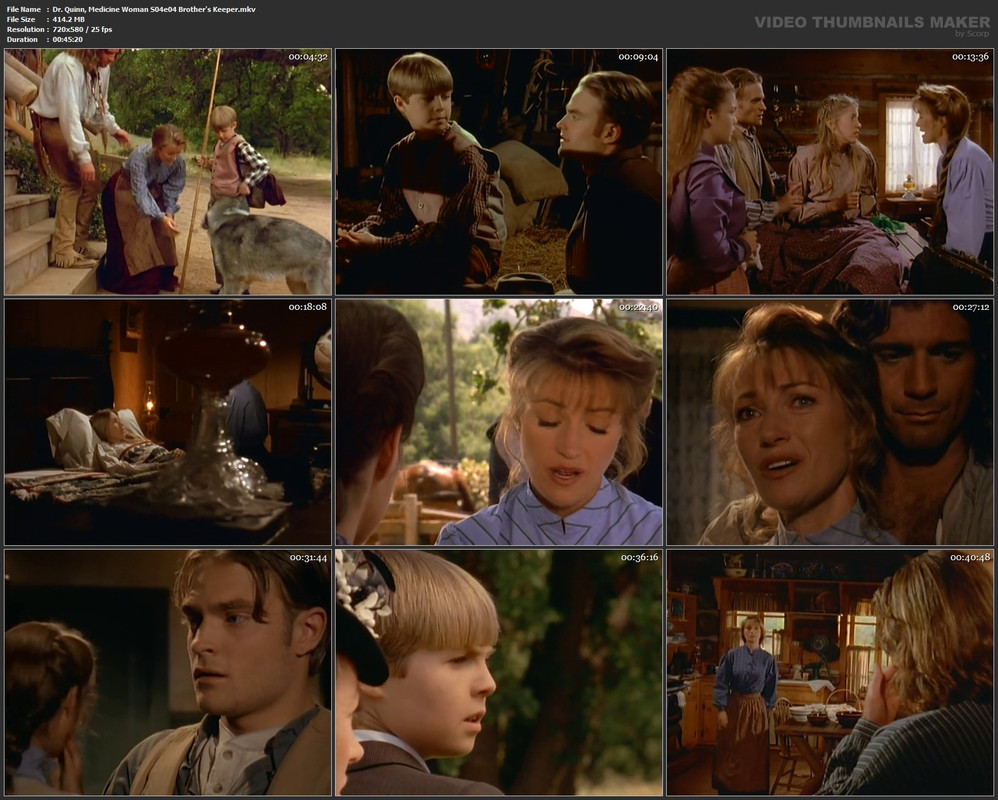This screenshot has width=998, height=800.
Task: Click the resolution value 720x580 / 25 fps
Action: 82,29
